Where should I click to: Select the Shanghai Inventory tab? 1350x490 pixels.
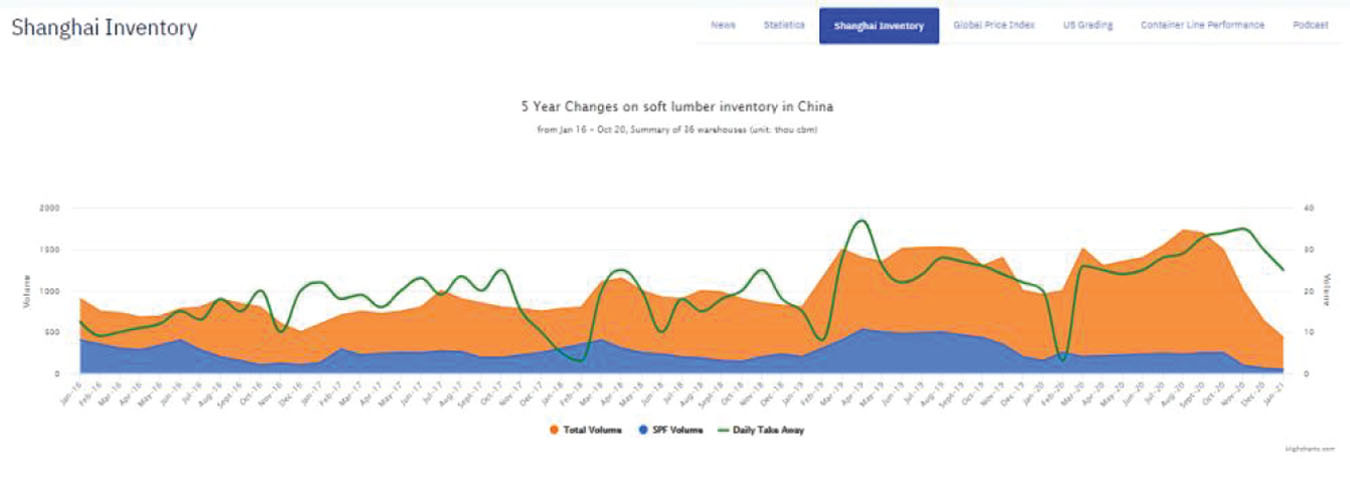(879, 26)
